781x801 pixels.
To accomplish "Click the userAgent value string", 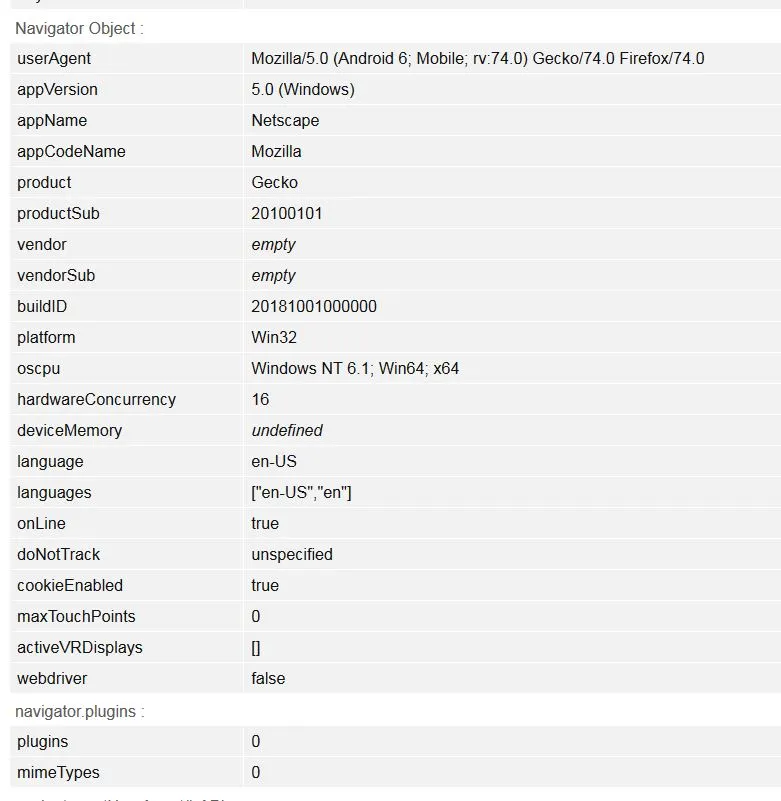I will pos(478,58).
